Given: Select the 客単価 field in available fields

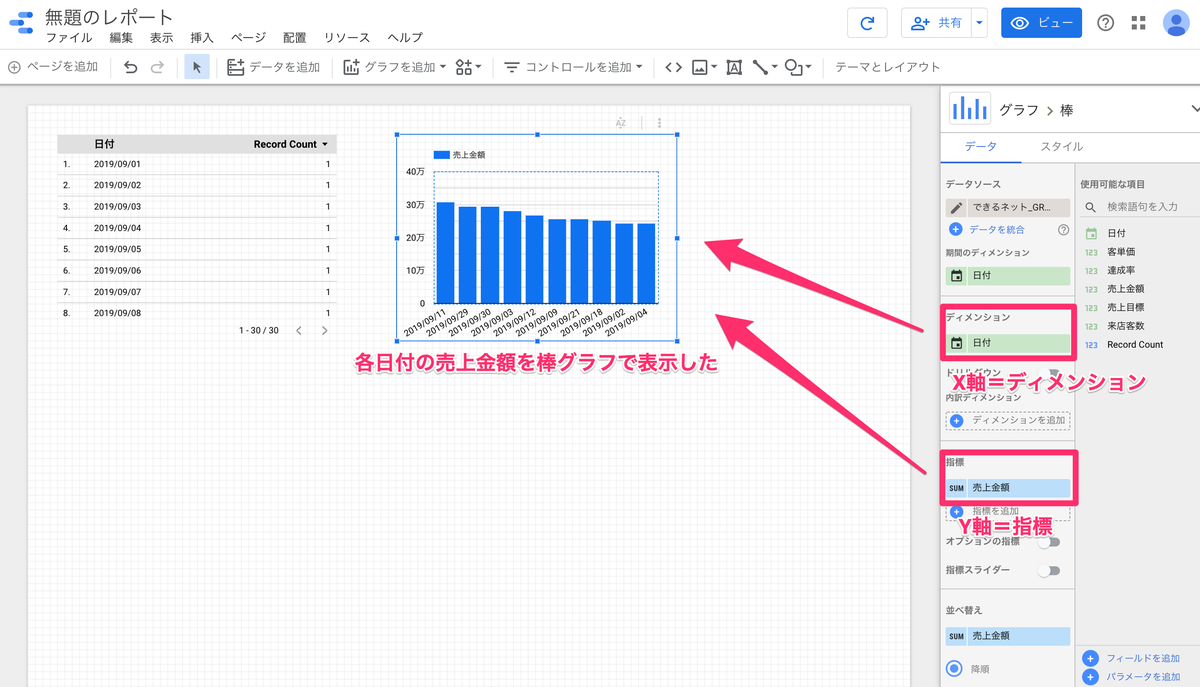Looking at the screenshot, I should point(1121,252).
